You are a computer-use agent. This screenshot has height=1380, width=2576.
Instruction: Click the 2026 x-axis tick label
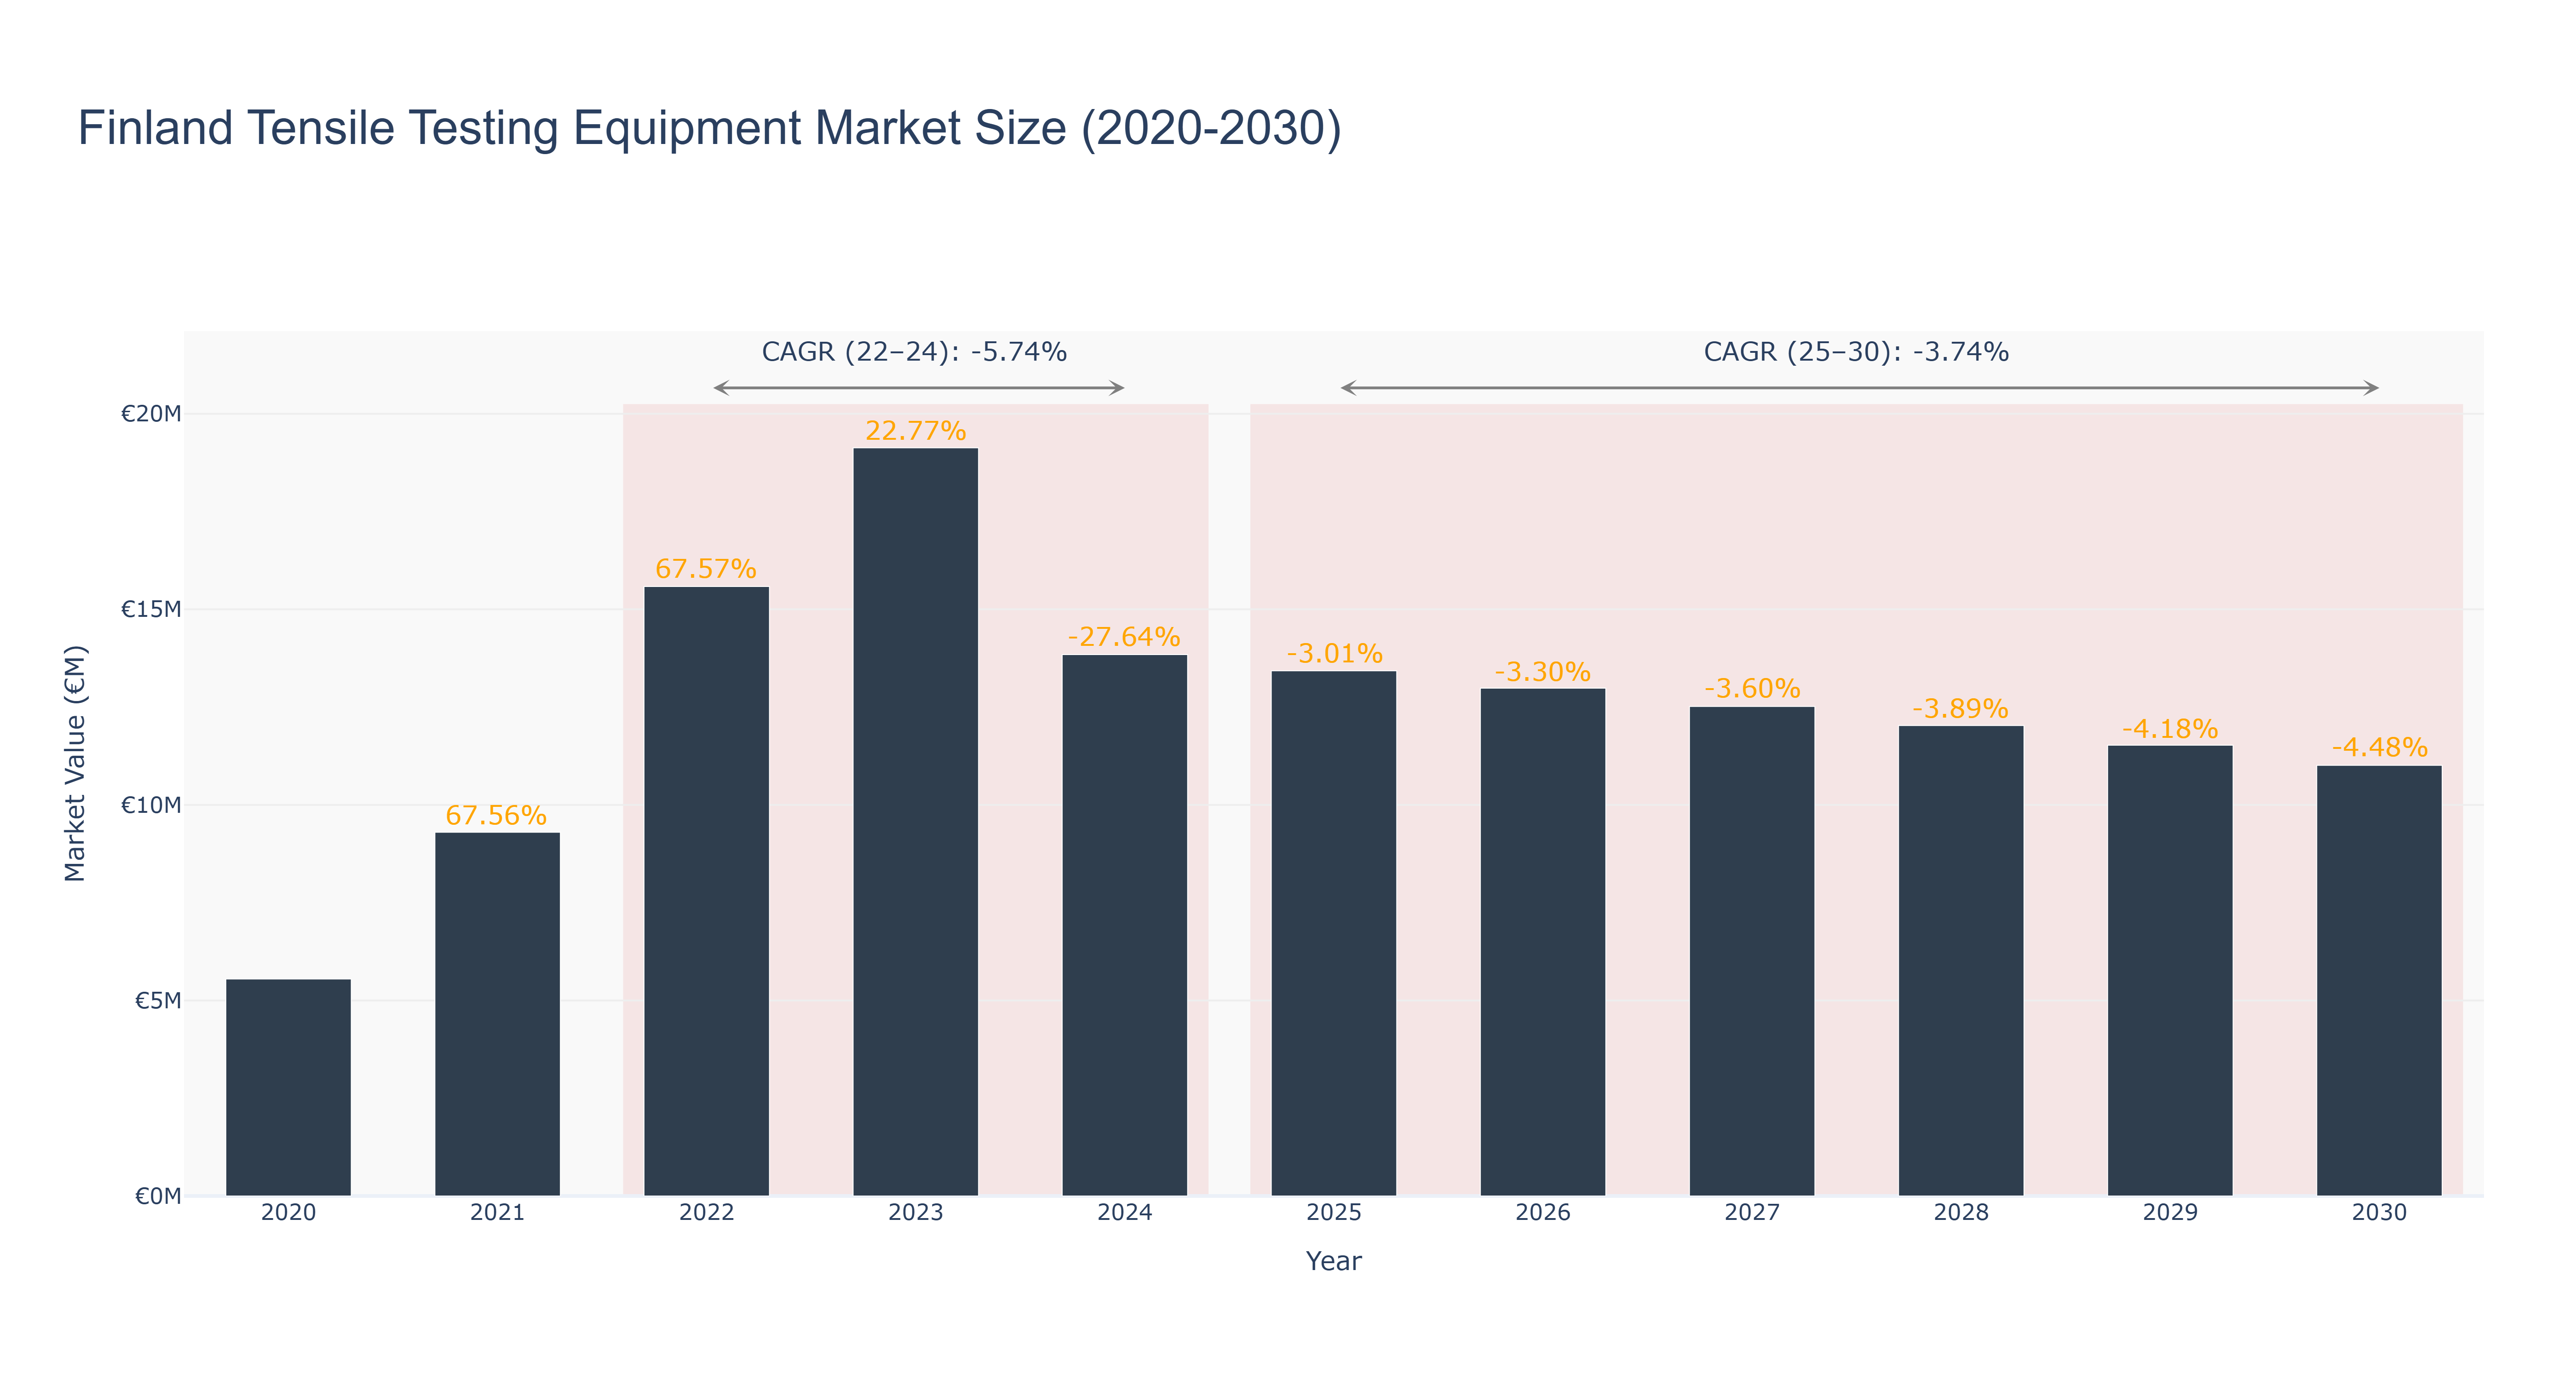pos(1542,1213)
